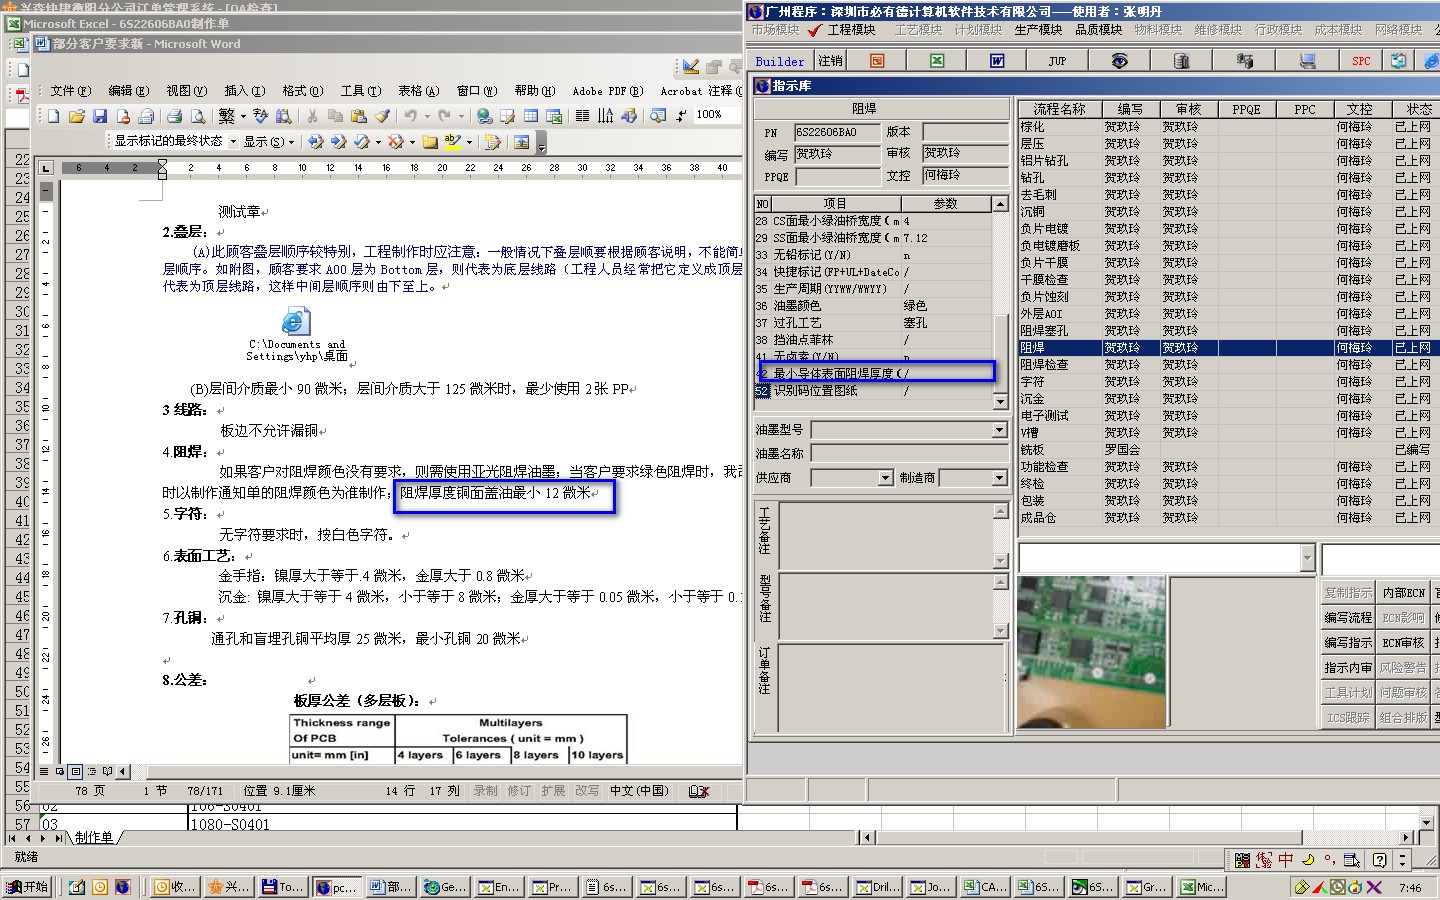Click the 'Mic...' Excel taskbar button
Screen dimensions: 1440x900
click(1200, 887)
